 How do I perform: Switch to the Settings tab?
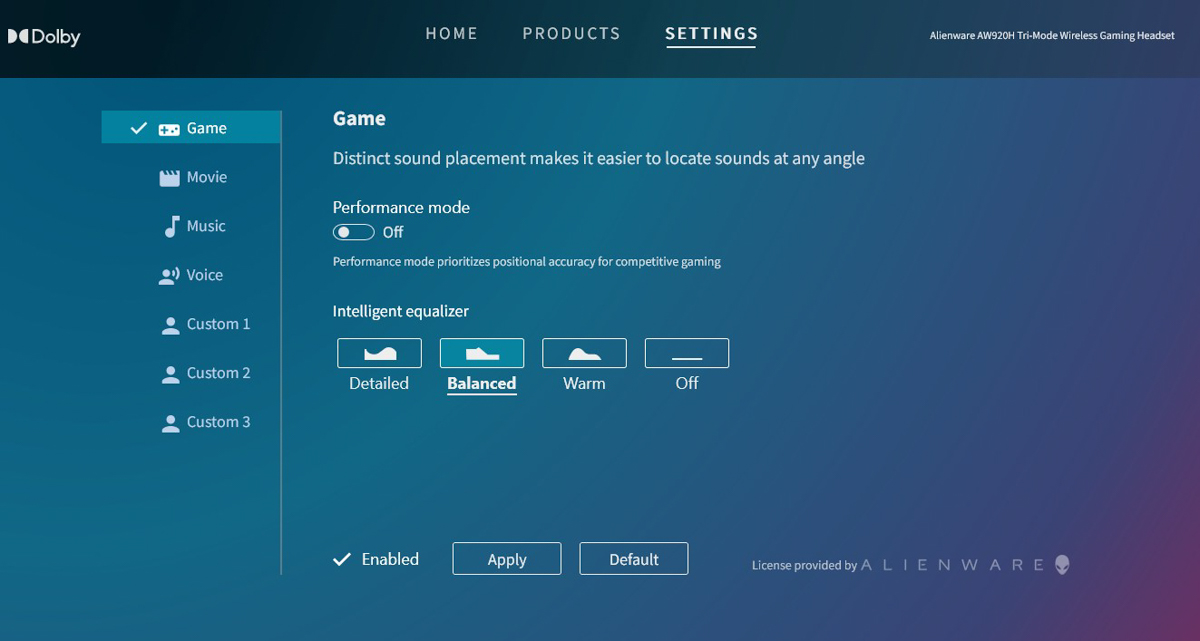[x=711, y=33]
